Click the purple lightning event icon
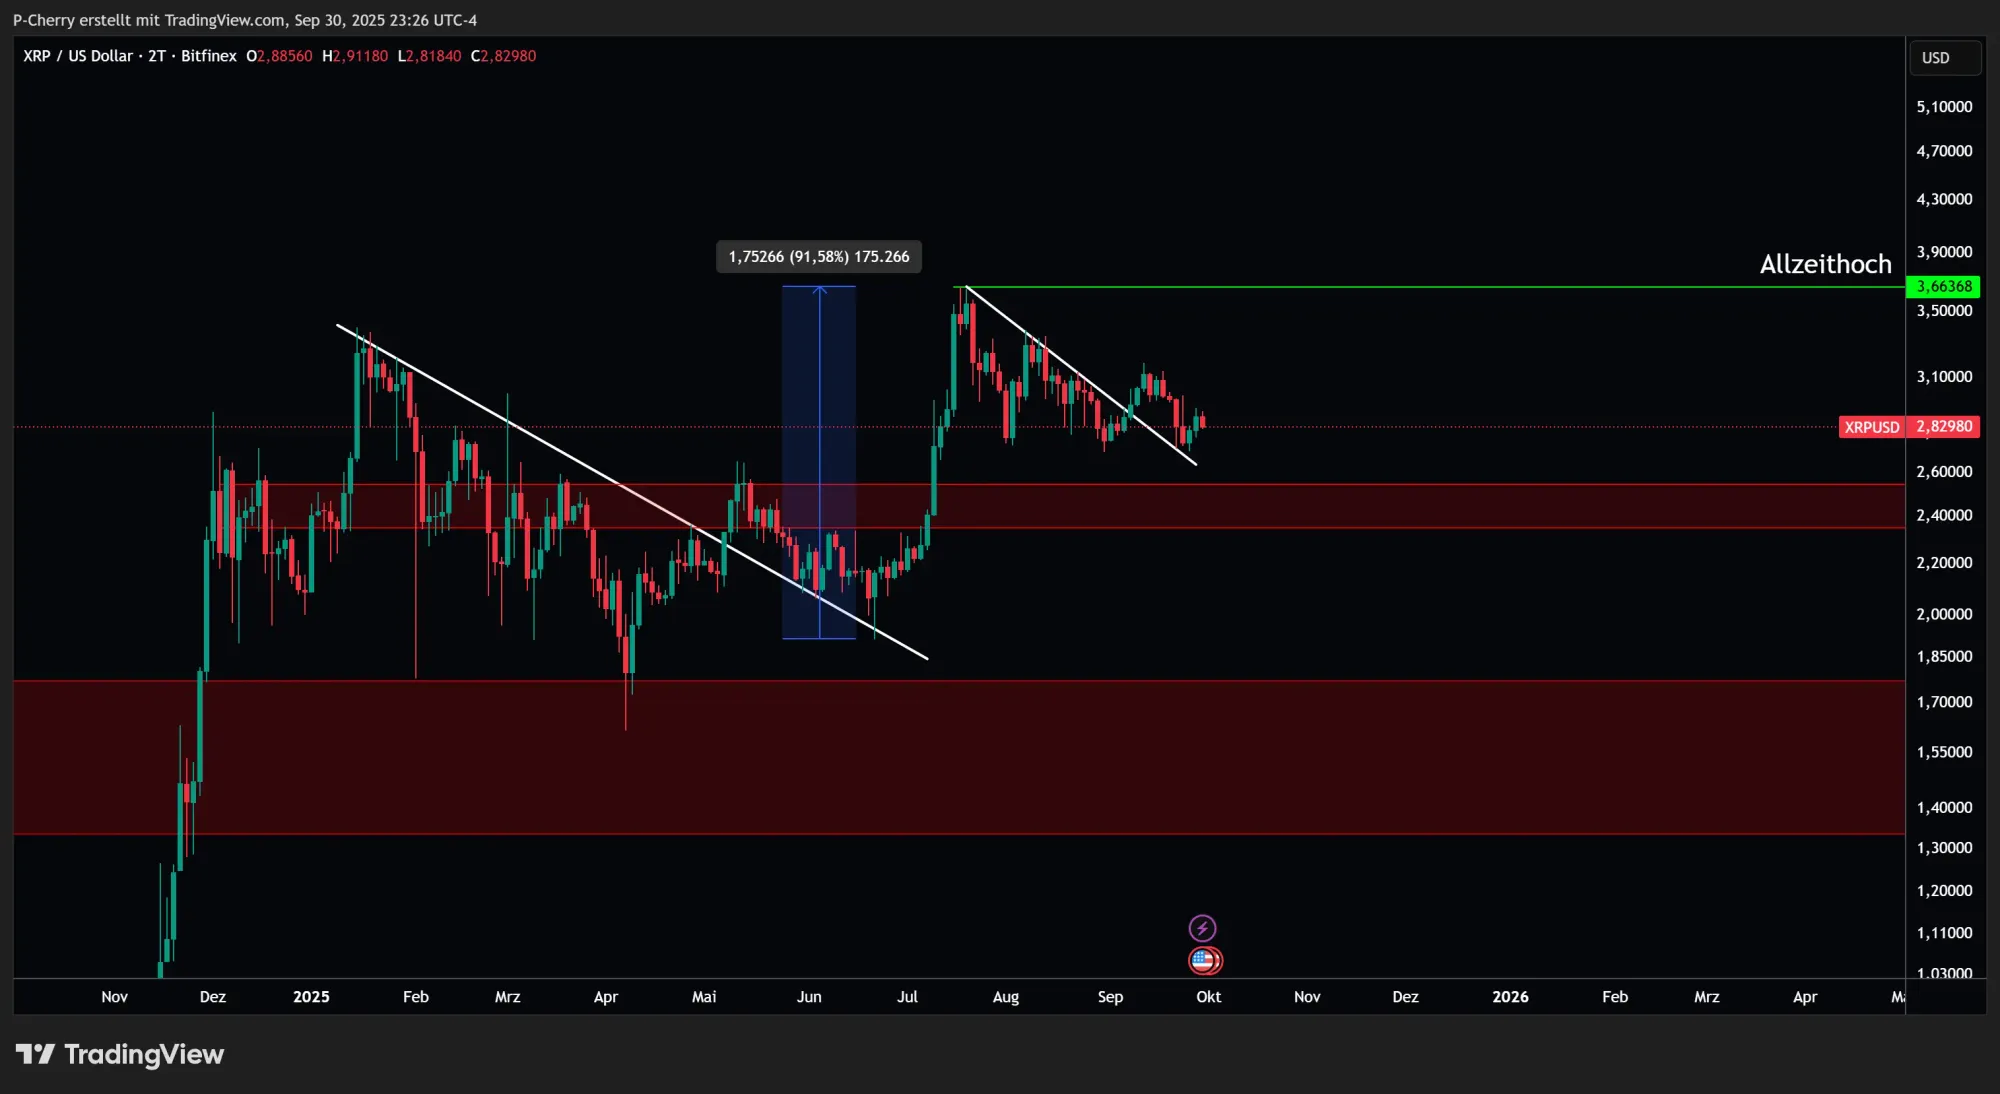This screenshot has height=1094, width=2000. click(x=1202, y=928)
